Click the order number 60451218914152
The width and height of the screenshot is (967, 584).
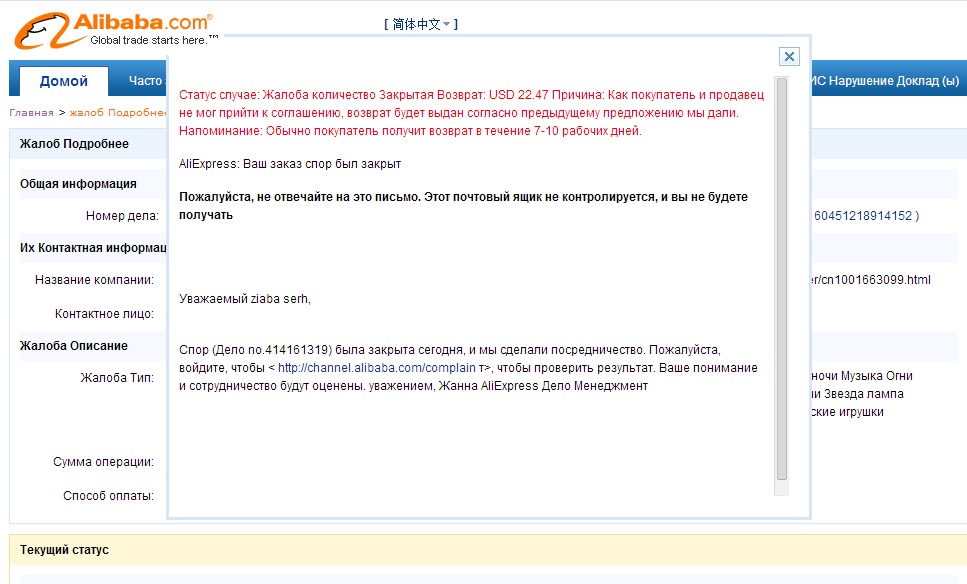[x=863, y=216]
